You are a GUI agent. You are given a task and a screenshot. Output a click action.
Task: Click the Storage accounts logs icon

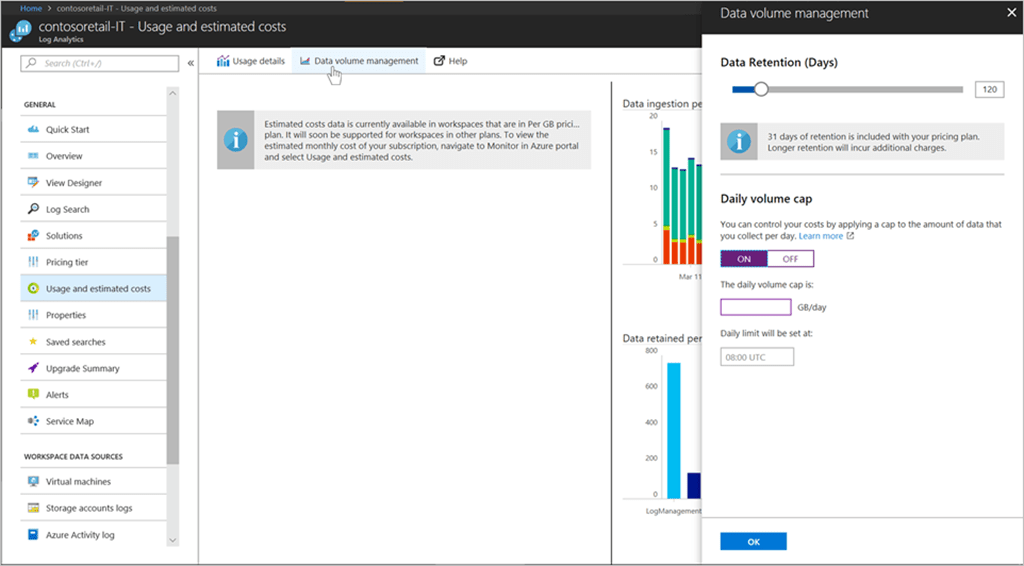point(33,508)
